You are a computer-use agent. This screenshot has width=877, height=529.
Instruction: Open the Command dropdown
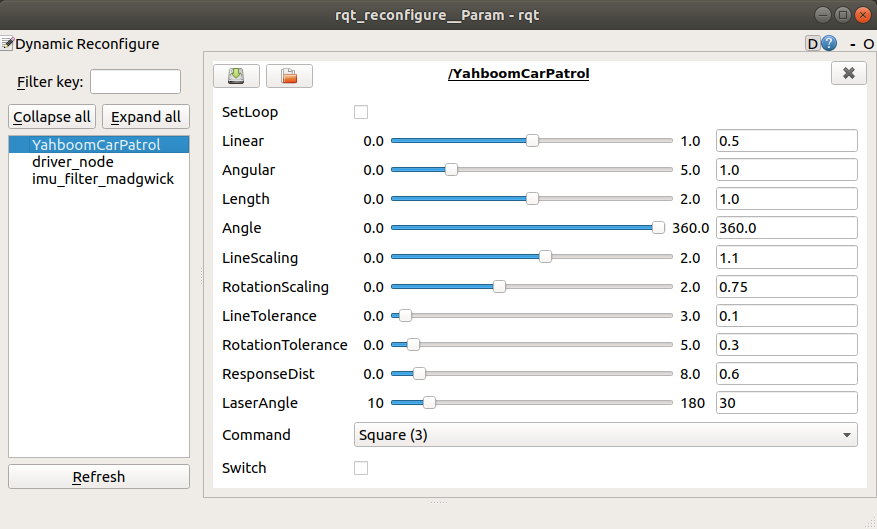click(605, 434)
